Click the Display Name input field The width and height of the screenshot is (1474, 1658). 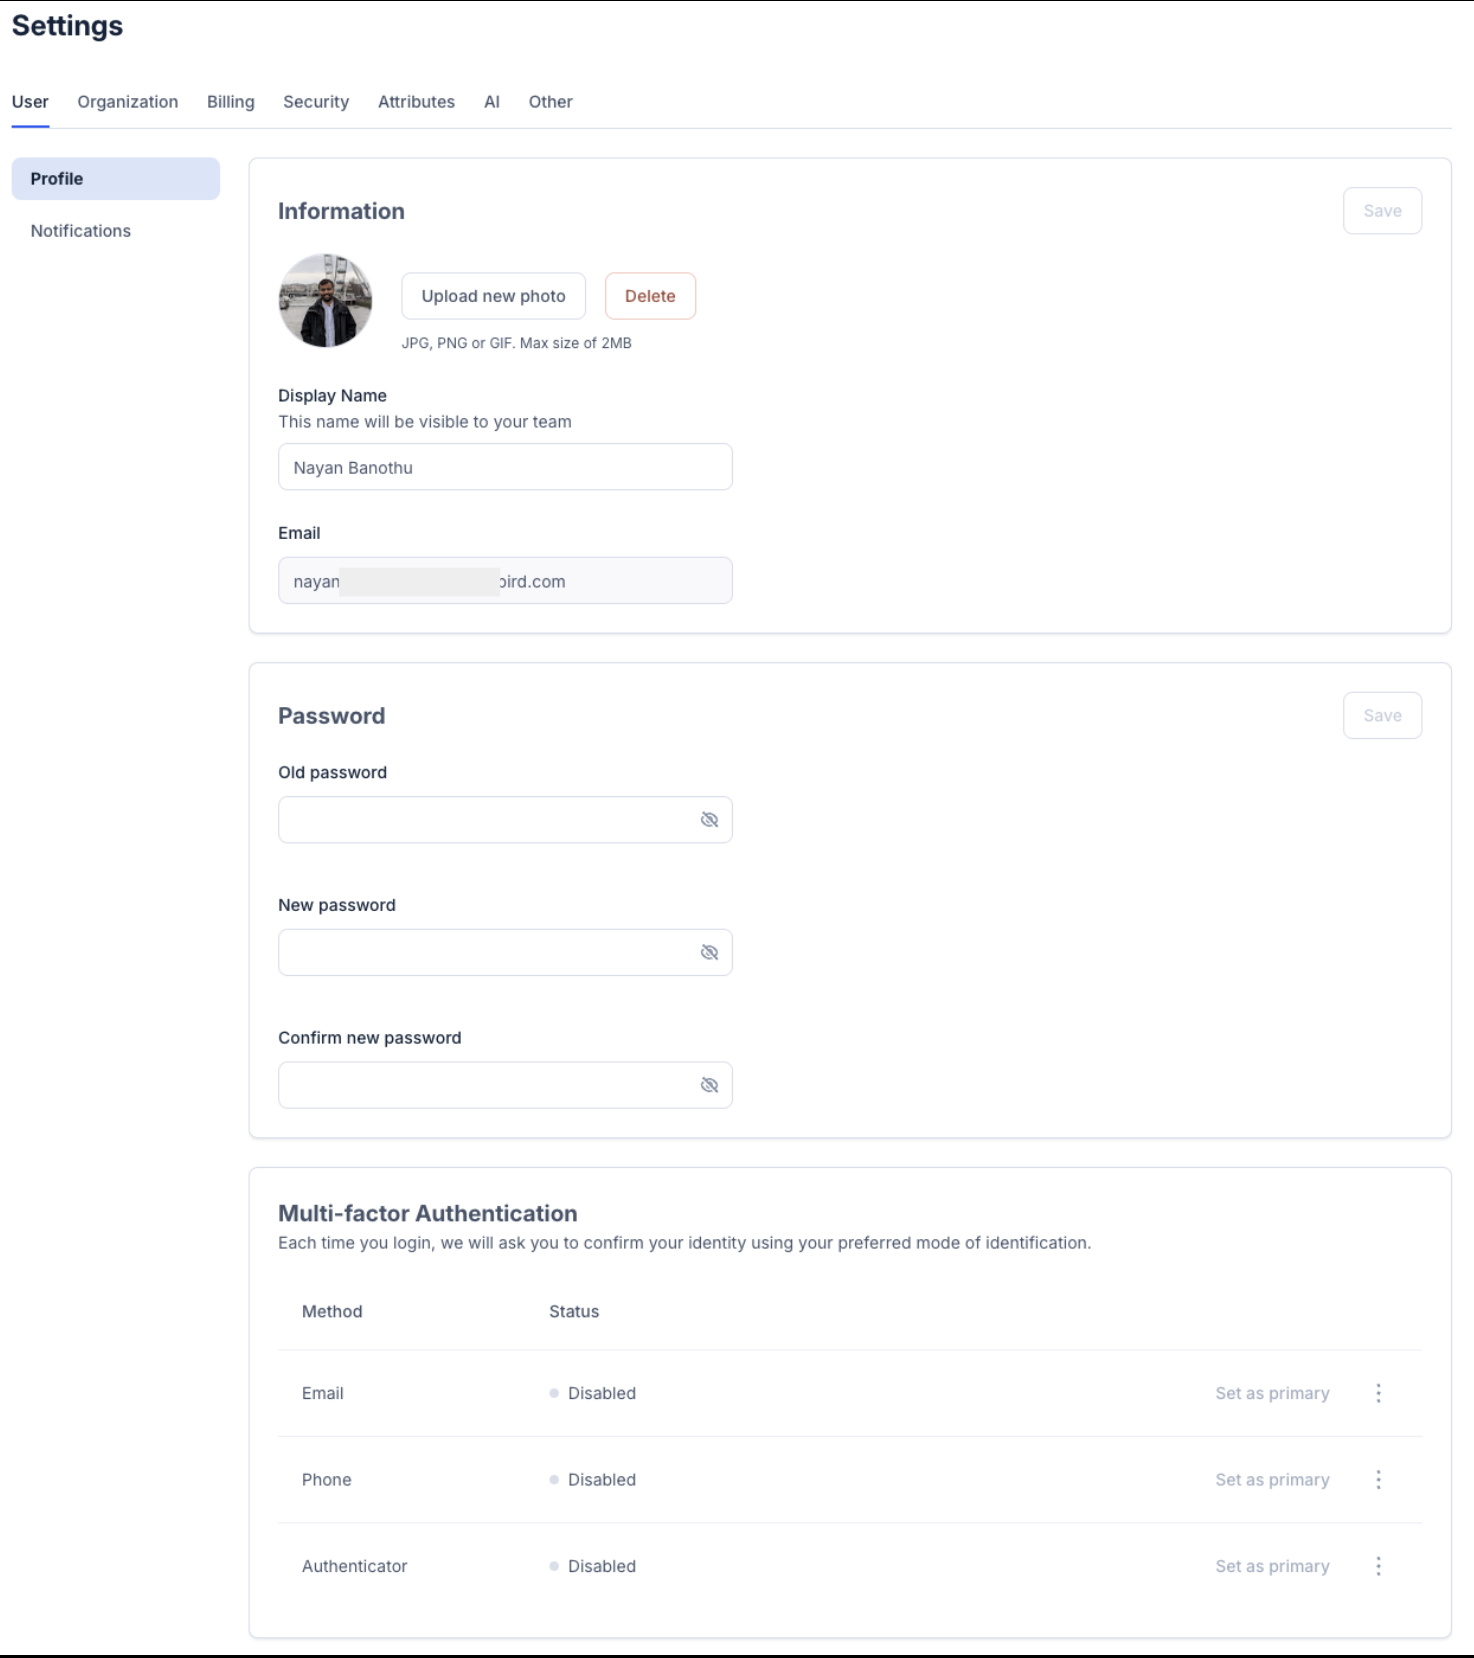coord(505,467)
